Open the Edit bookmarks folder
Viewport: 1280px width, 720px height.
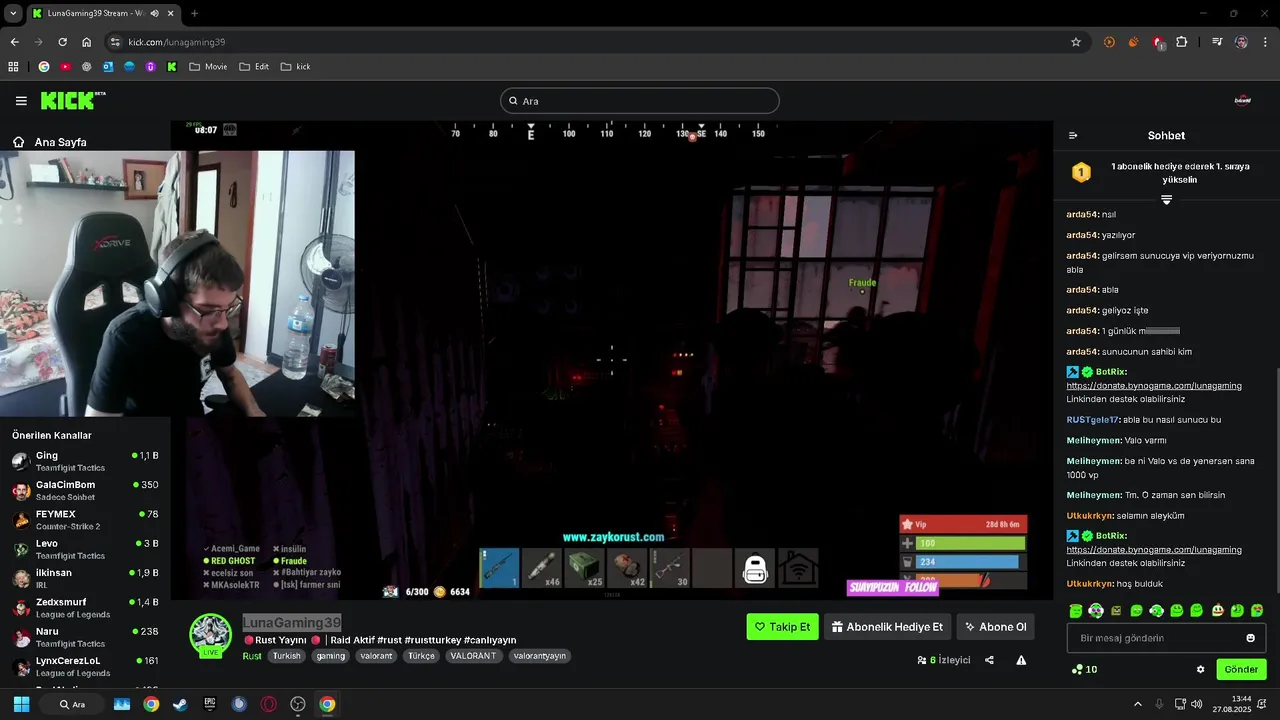[254, 67]
